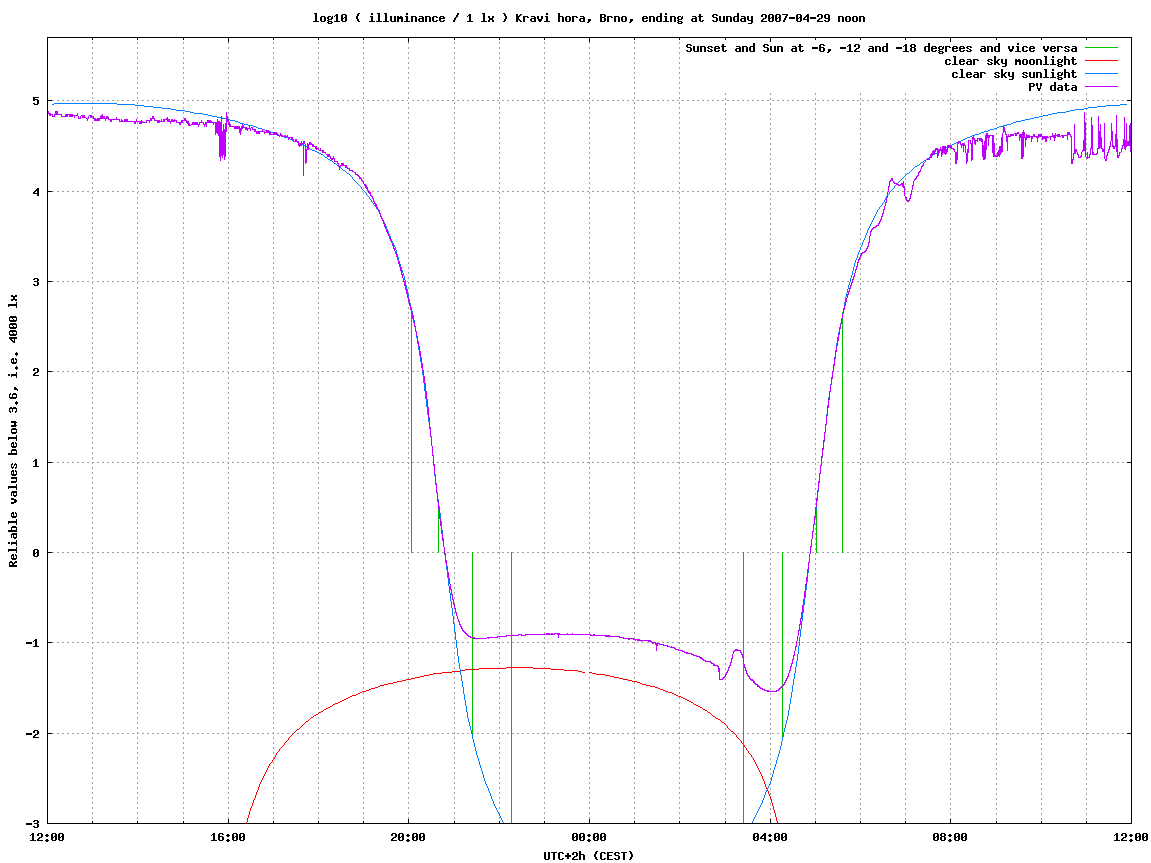The width and height of the screenshot is (1151, 863).
Task: Click the 'PV data' legend label
Action: coord(1053,87)
